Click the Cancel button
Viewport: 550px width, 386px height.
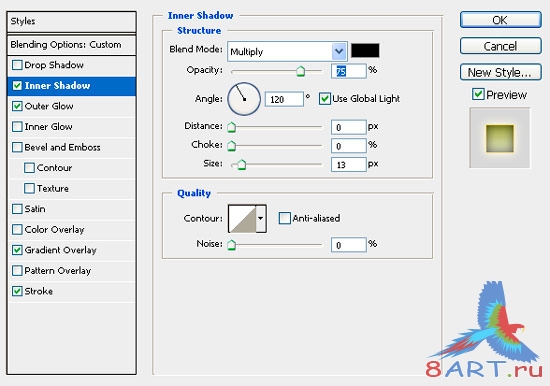pos(501,46)
